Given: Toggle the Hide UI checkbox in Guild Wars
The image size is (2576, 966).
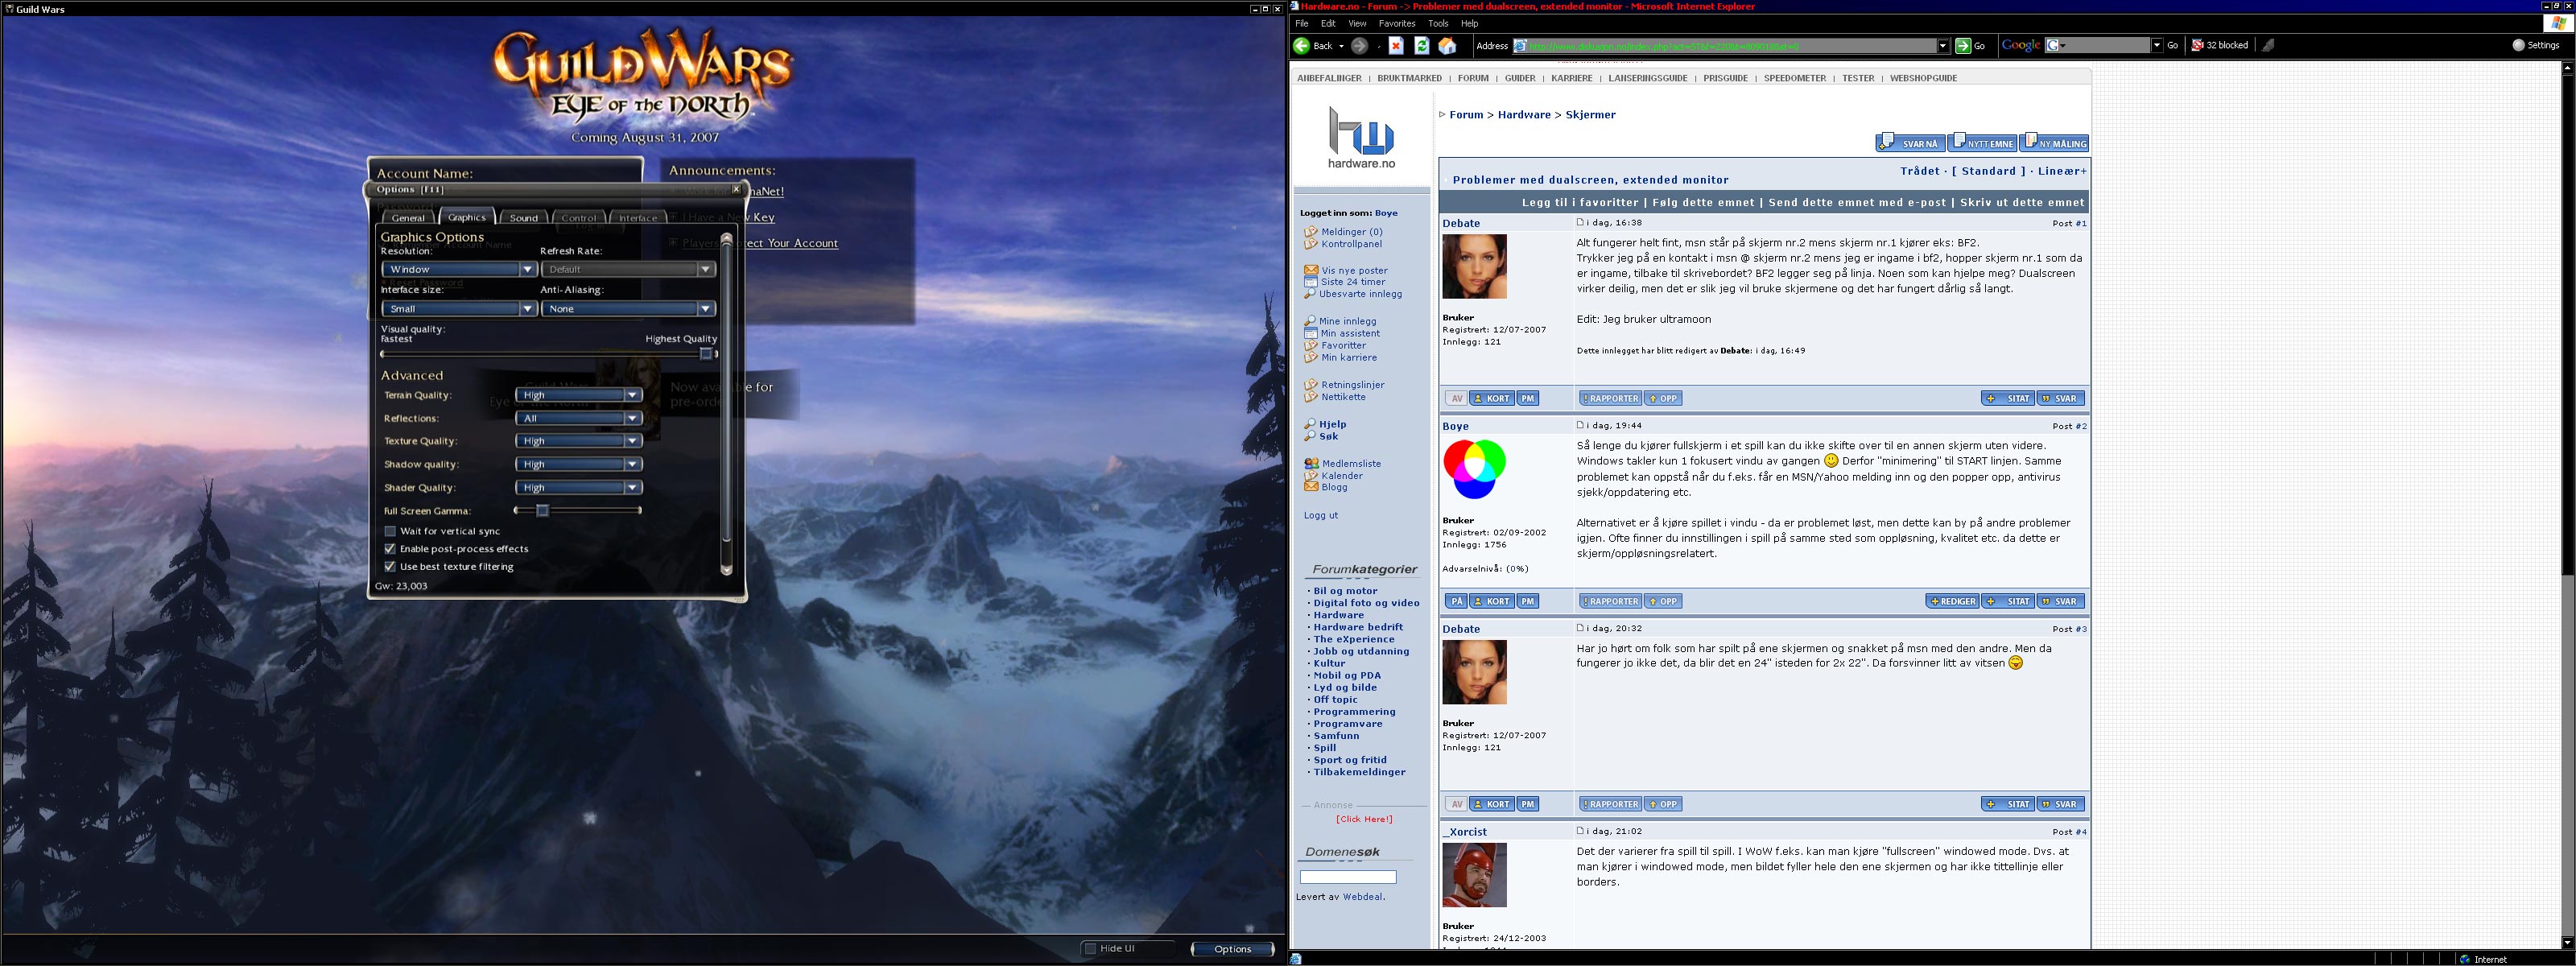Looking at the screenshot, I should pos(1090,949).
